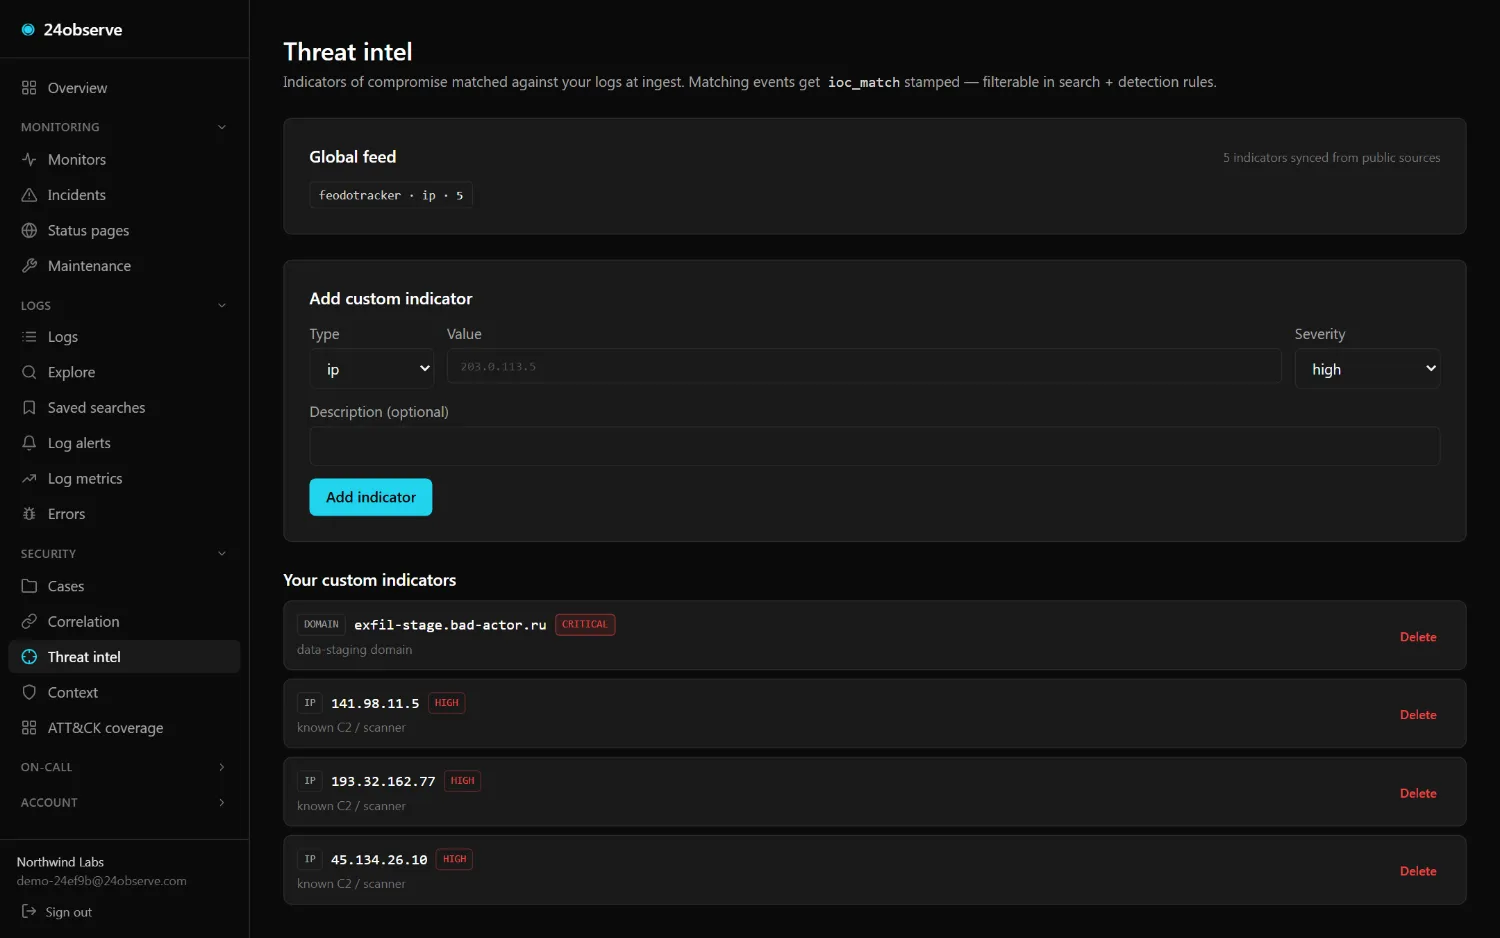The image size is (1500, 938).
Task: Open Incidents page
Action: click(124, 195)
